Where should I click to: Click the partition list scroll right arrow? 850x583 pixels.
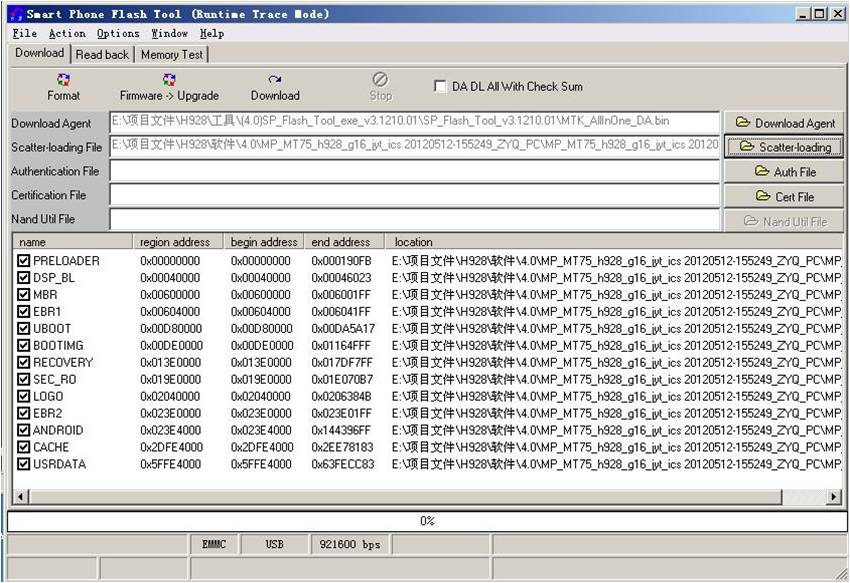834,496
